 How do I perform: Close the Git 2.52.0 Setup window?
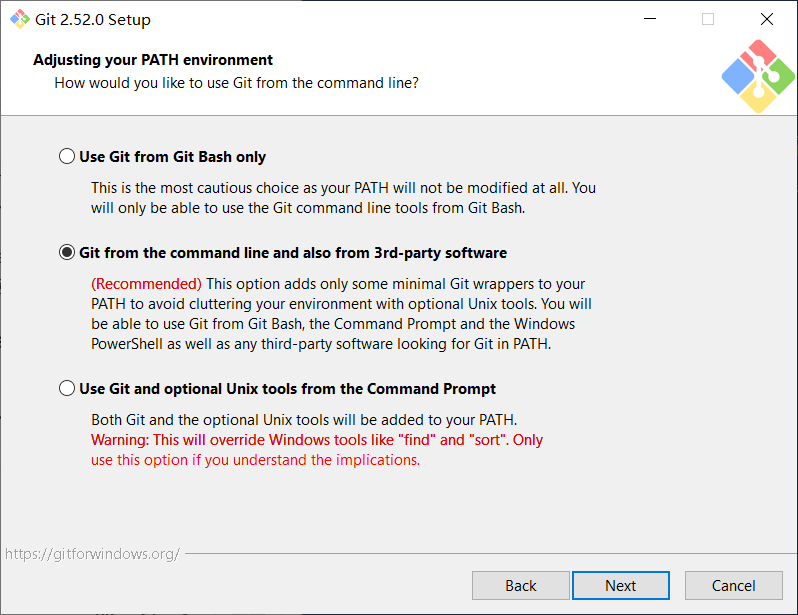tap(766, 19)
